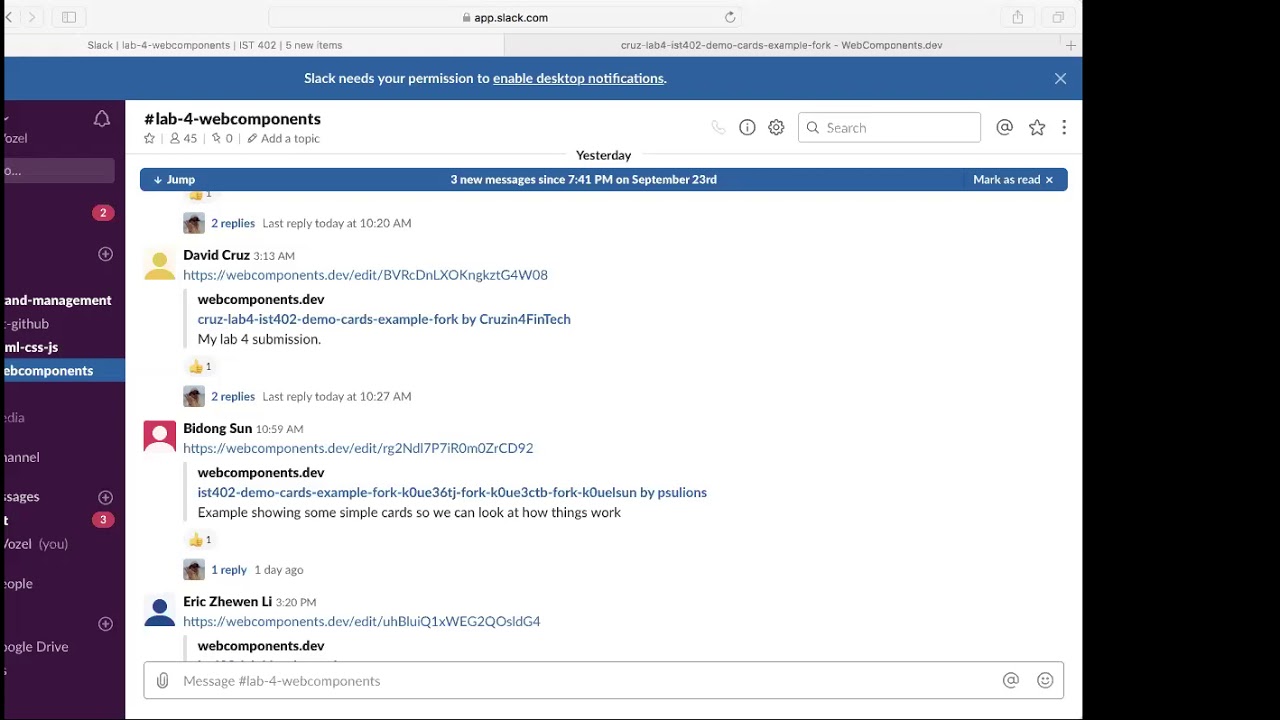This screenshot has height=720, width=1280.
Task: Open more options vertical dots
Action: coord(1064,127)
